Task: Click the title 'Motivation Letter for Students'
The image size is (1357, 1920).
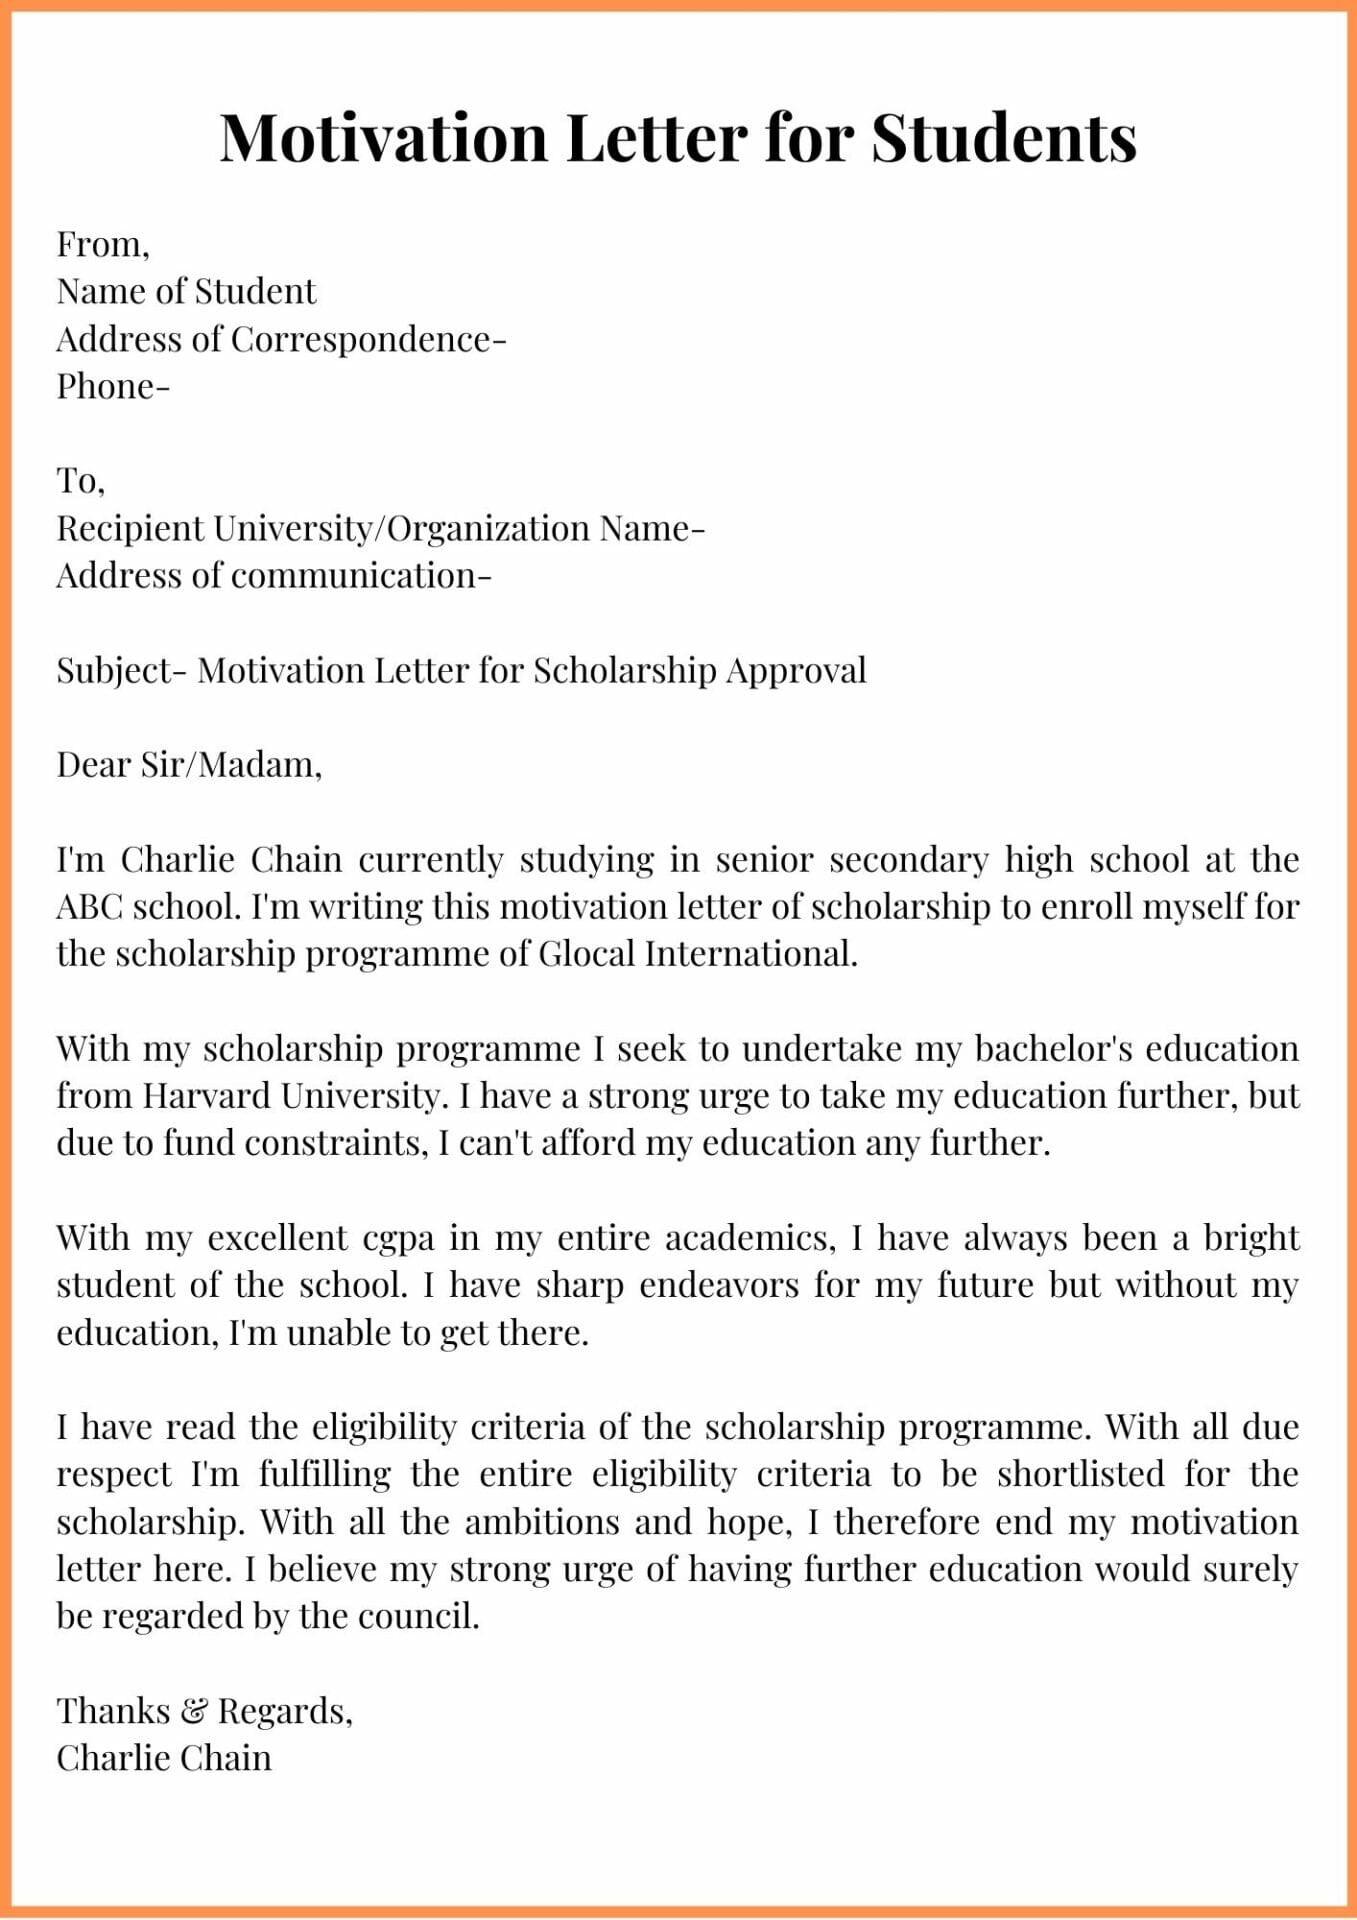Action: [x=678, y=137]
